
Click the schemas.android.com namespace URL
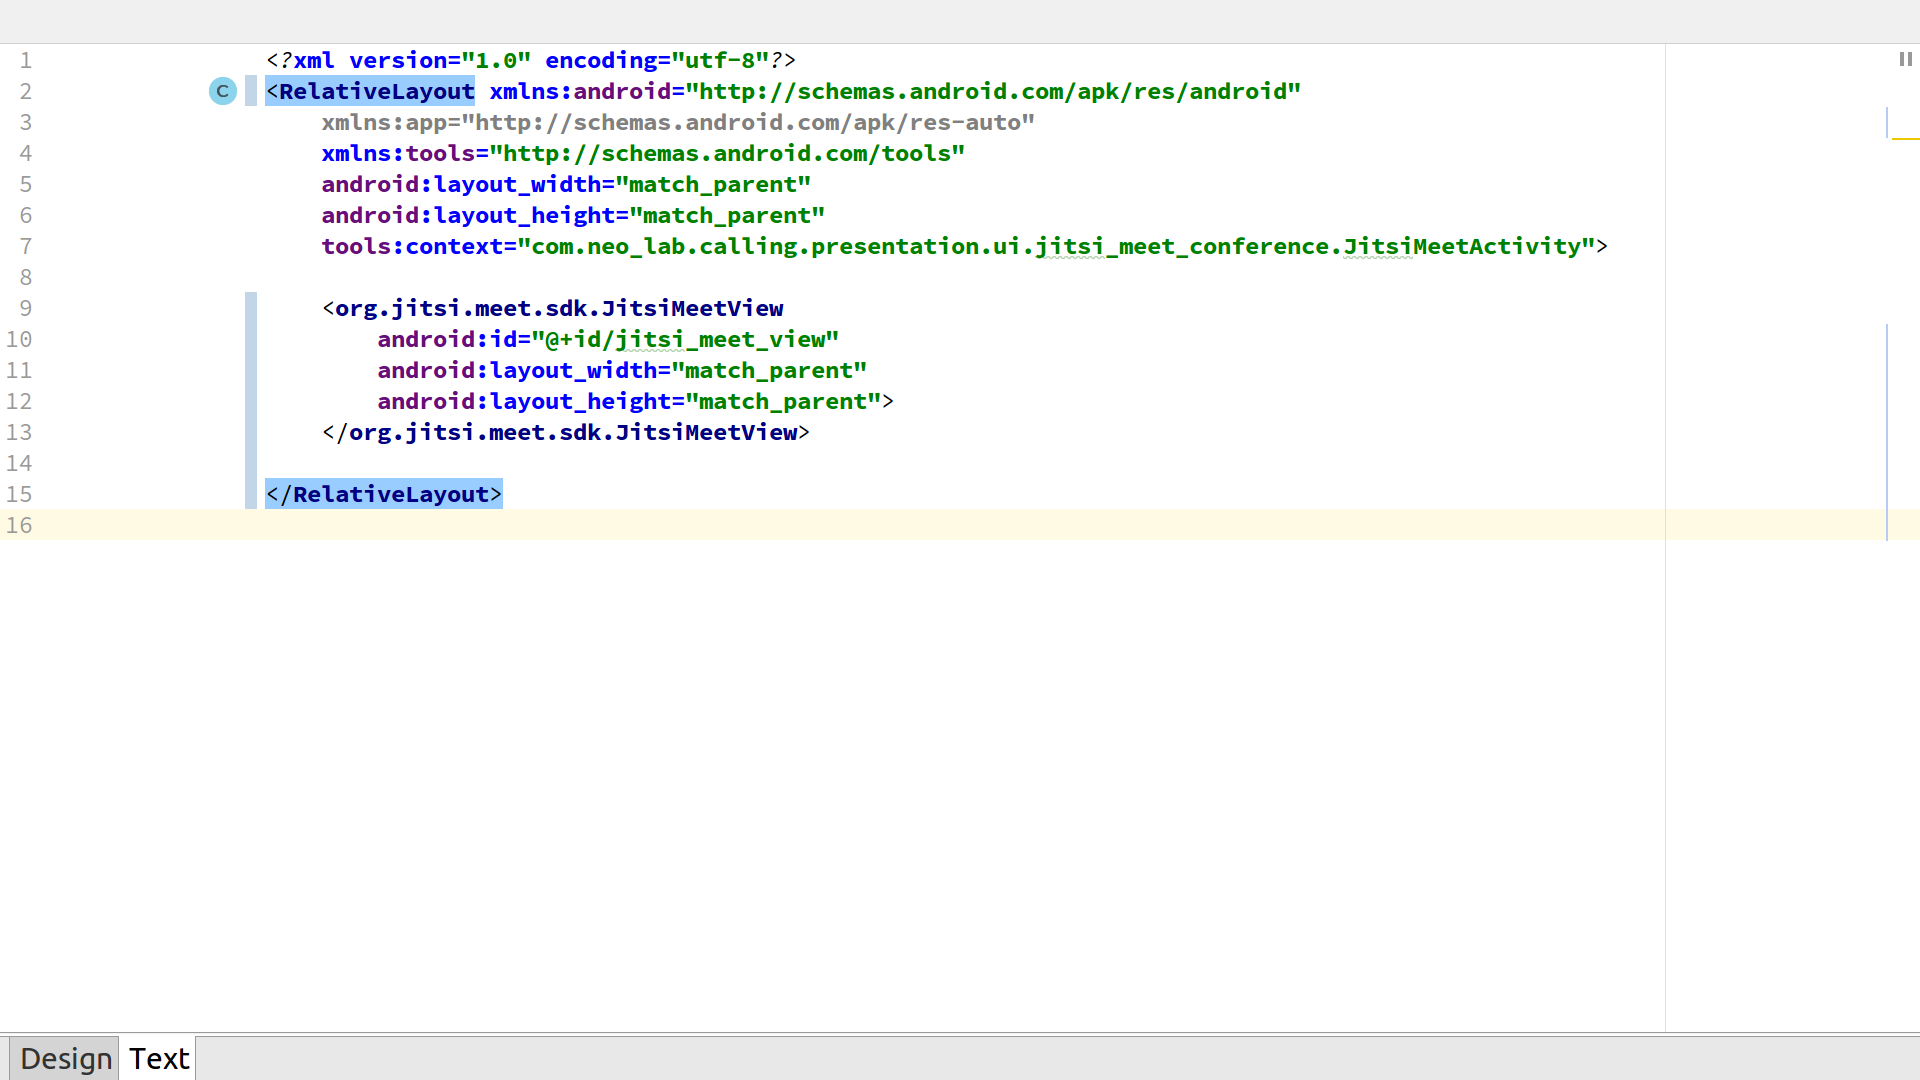[x=990, y=91]
